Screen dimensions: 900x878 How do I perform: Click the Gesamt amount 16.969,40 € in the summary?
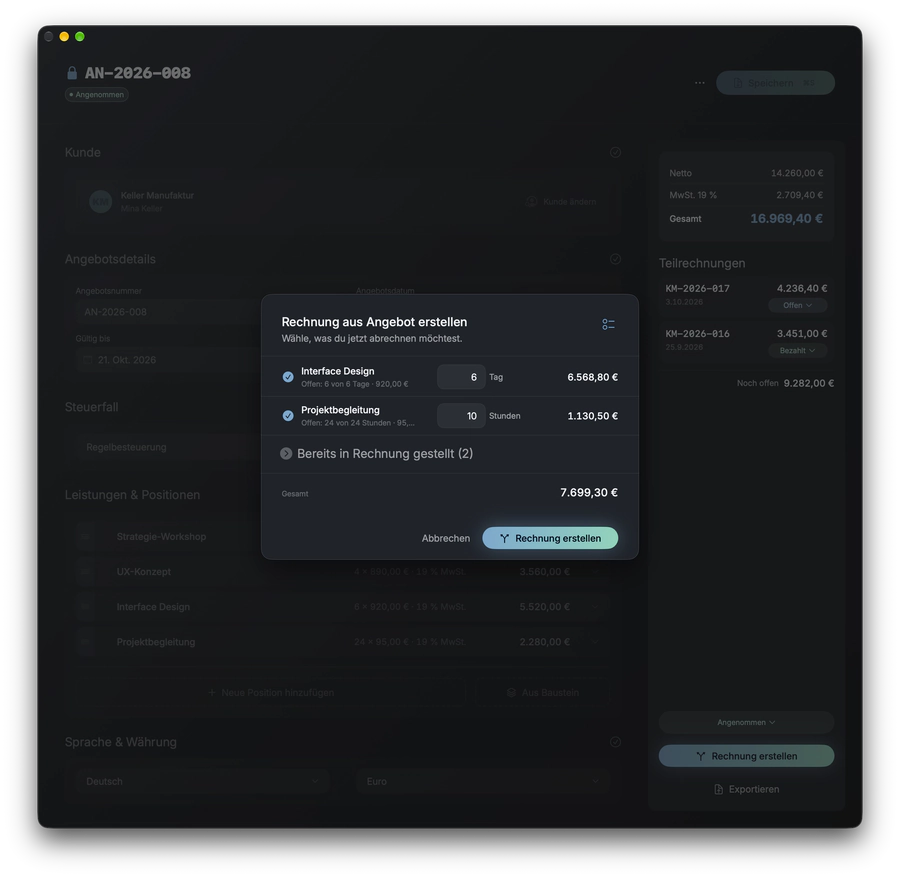tap(786, 219)
